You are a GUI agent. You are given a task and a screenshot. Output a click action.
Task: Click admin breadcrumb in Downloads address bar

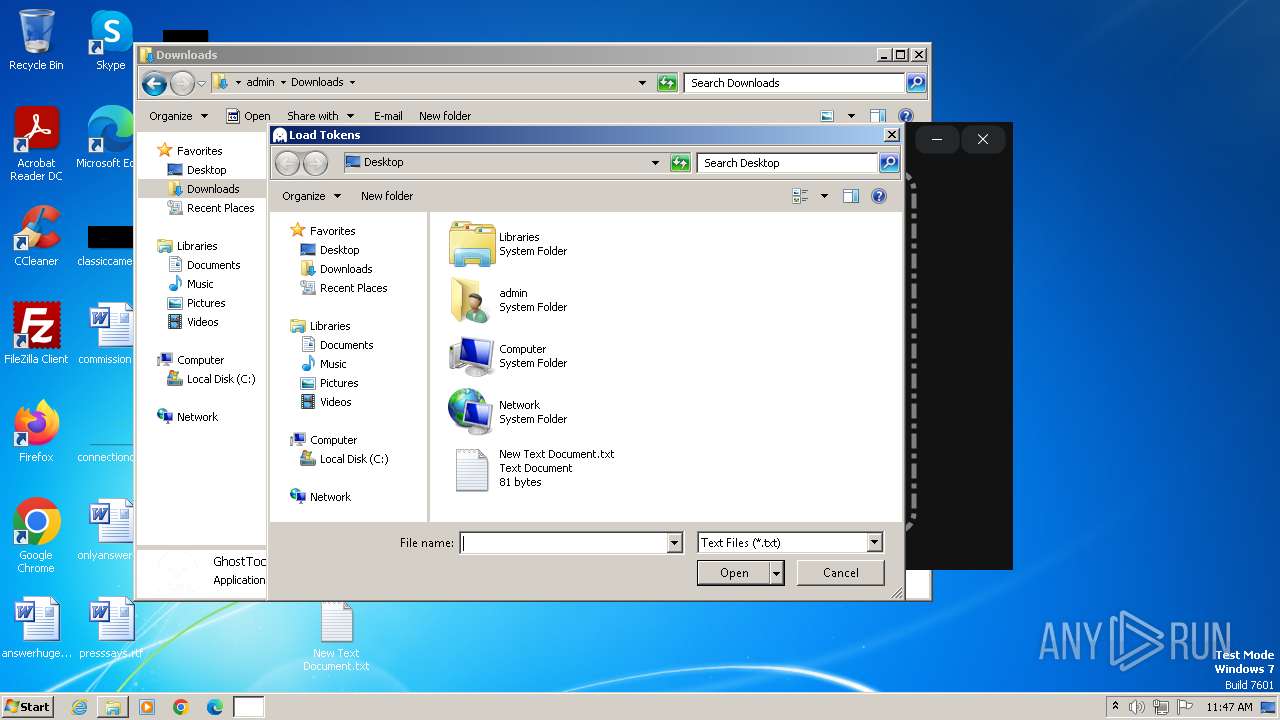pos(260,83)
